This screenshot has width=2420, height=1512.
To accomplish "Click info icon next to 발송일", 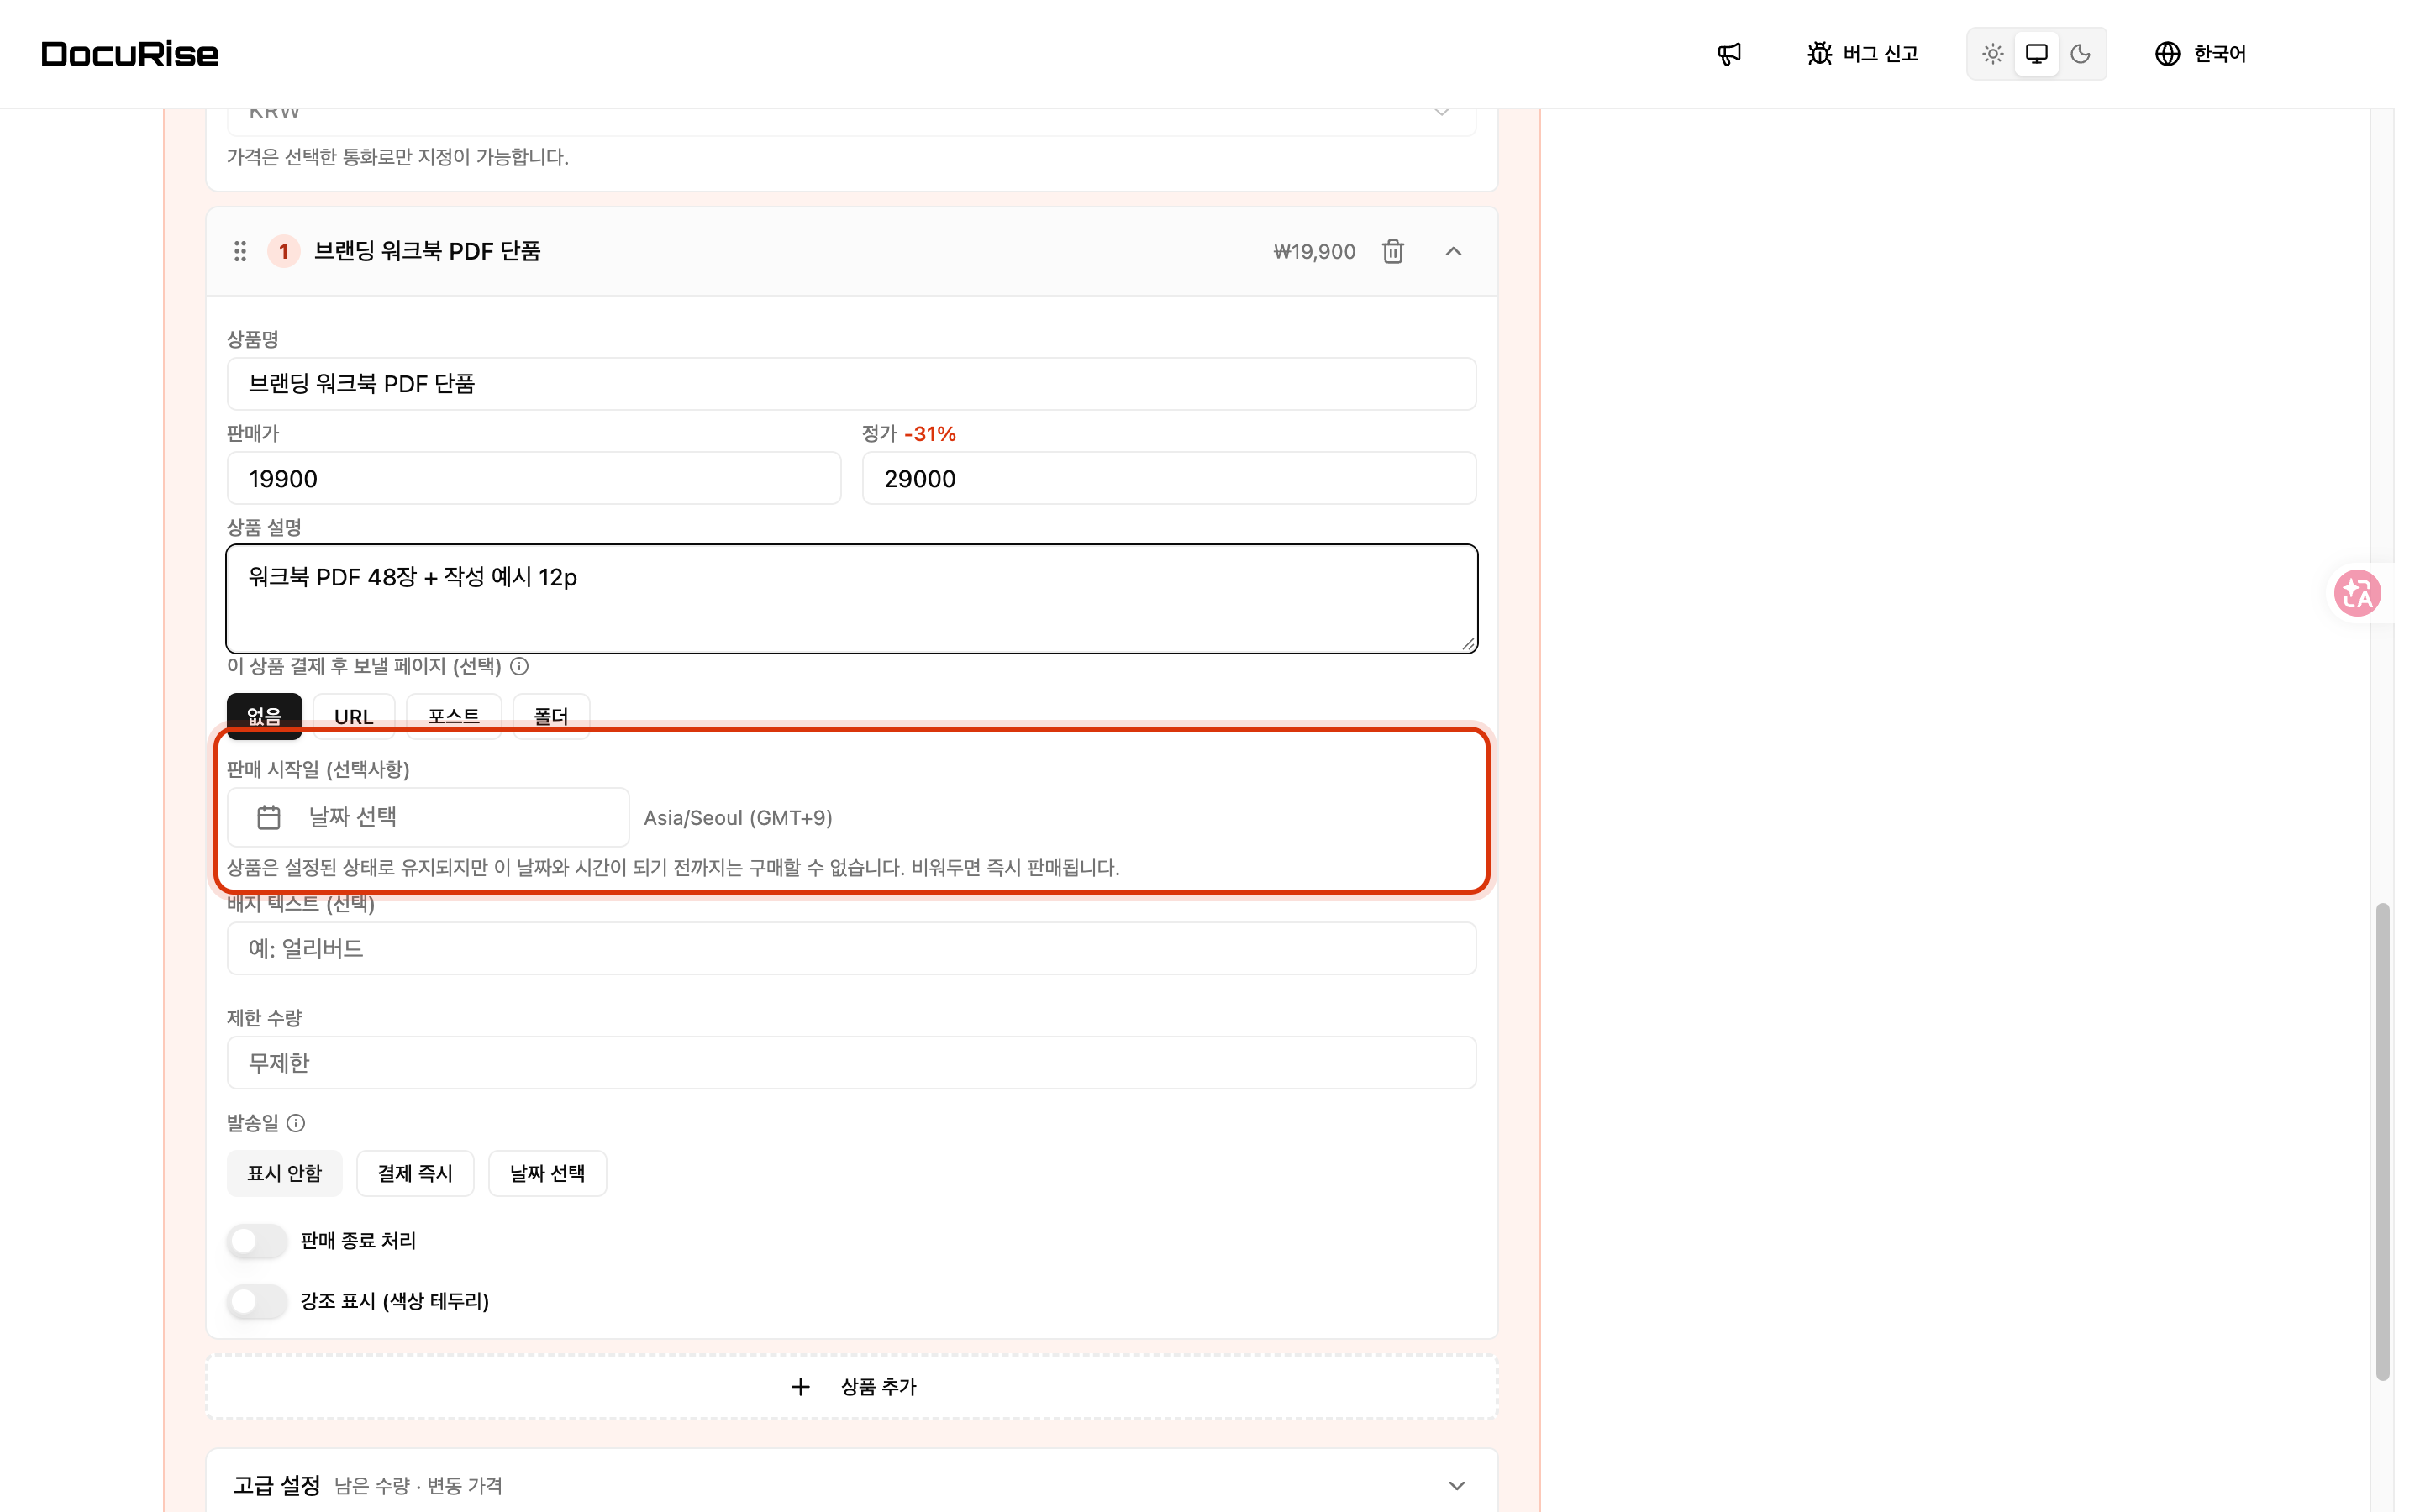I will [x=296, y=1123].
